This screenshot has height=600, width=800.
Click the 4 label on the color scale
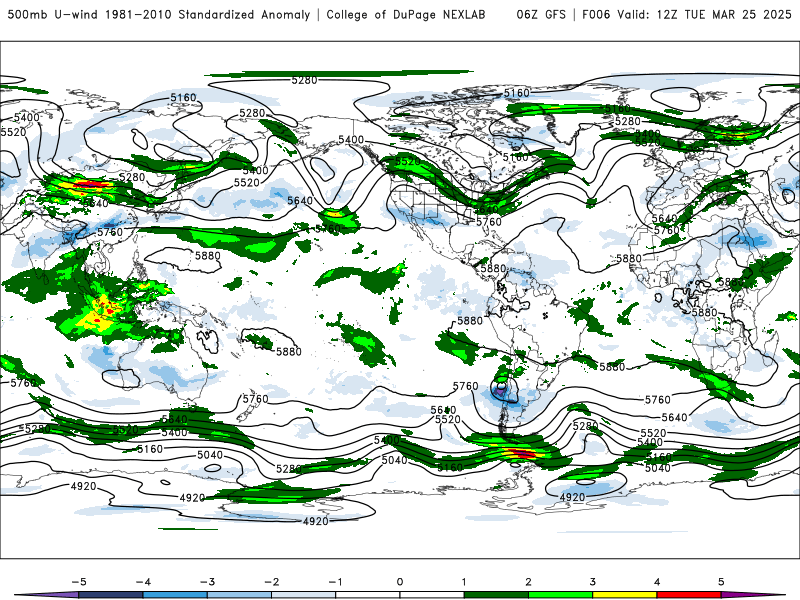(x=657, y=582)
